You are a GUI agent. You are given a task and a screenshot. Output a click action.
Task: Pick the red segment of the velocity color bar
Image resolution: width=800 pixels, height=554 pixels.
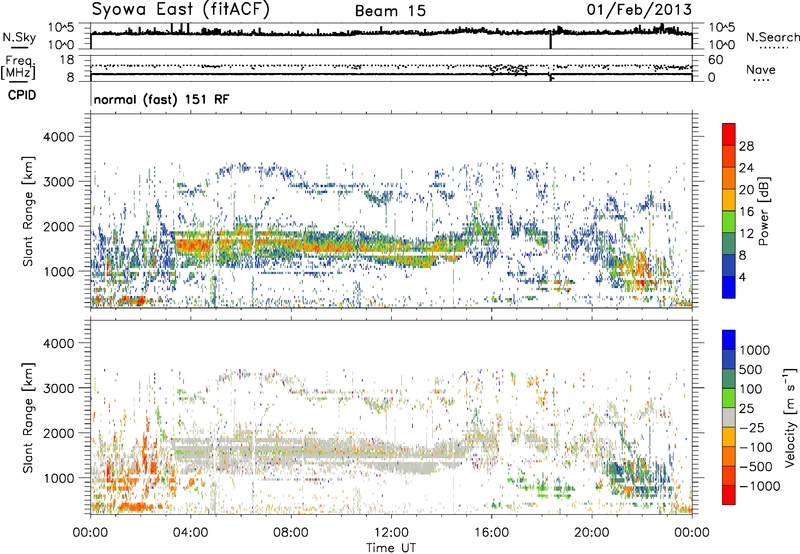point(729,495)
